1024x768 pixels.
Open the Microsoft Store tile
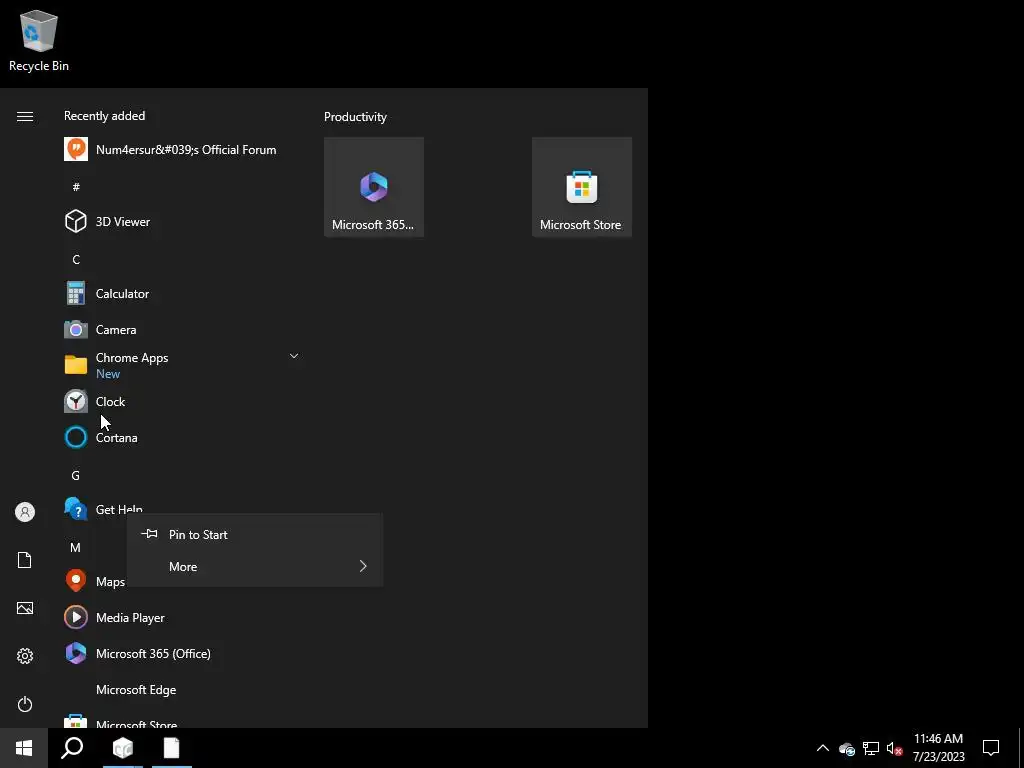(x=581, y=187)
